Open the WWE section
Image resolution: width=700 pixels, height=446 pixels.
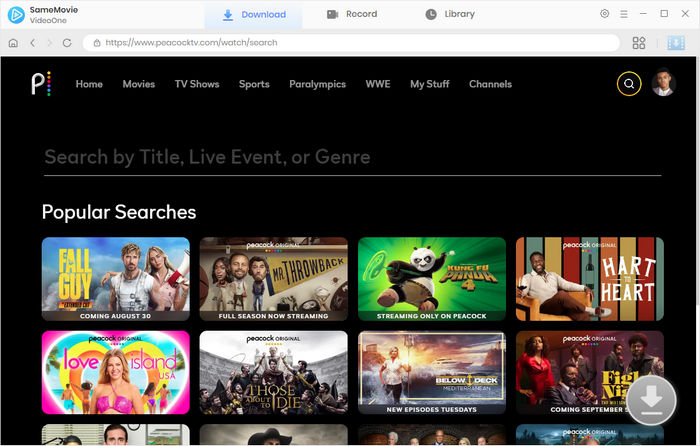pyautogui.click(x=378, y=84)
